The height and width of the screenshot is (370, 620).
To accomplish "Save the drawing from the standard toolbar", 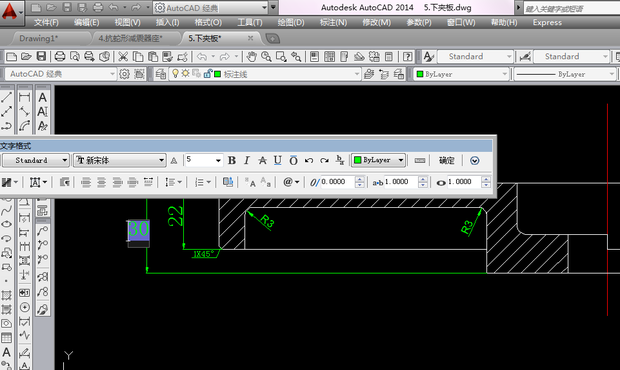I will coord(41,57).
